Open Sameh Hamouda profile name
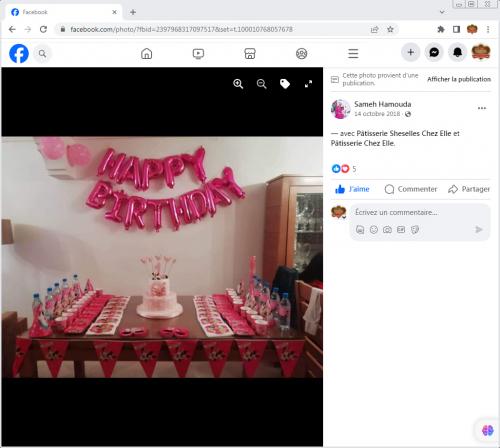Screen dimensions: 500x448 pyautogui.click(x=383, y=104)
